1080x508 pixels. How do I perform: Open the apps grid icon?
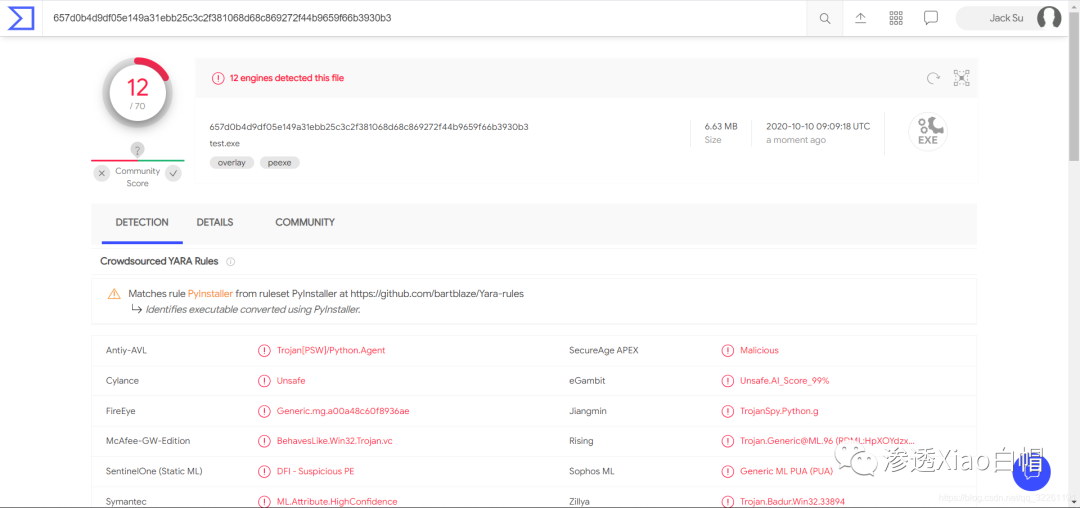point(896,18)
